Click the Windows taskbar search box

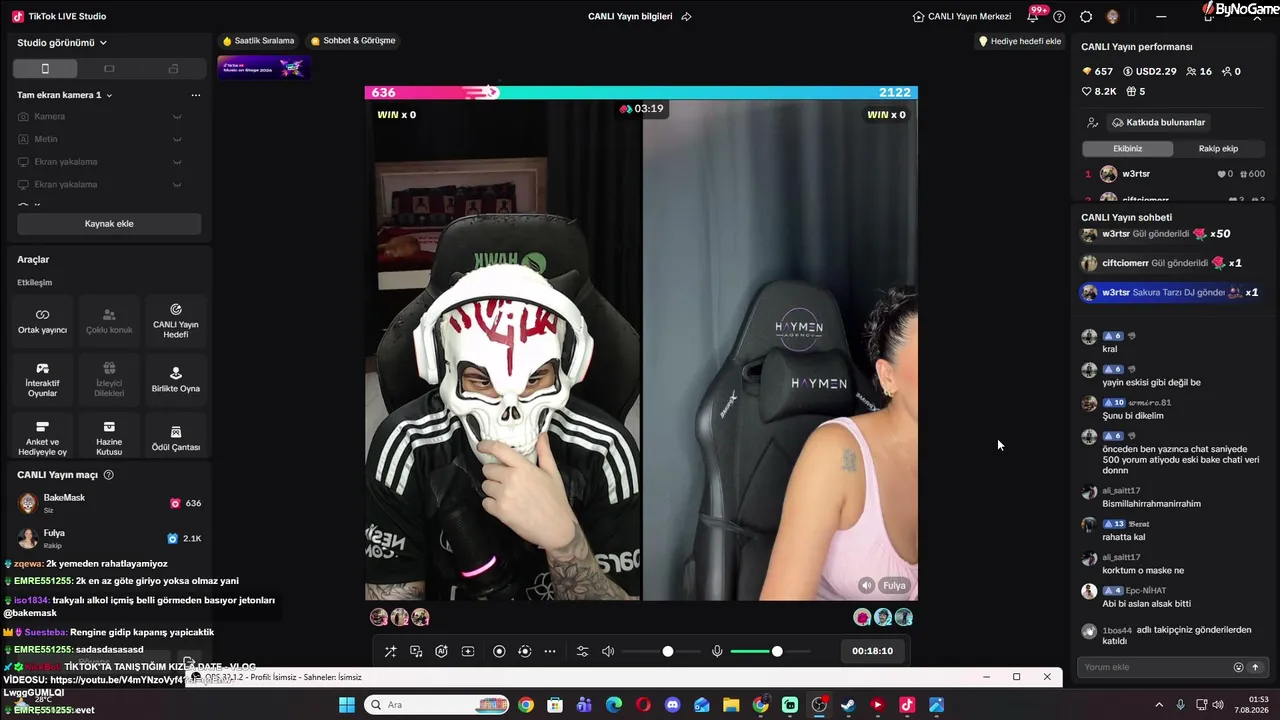(437, 705)
